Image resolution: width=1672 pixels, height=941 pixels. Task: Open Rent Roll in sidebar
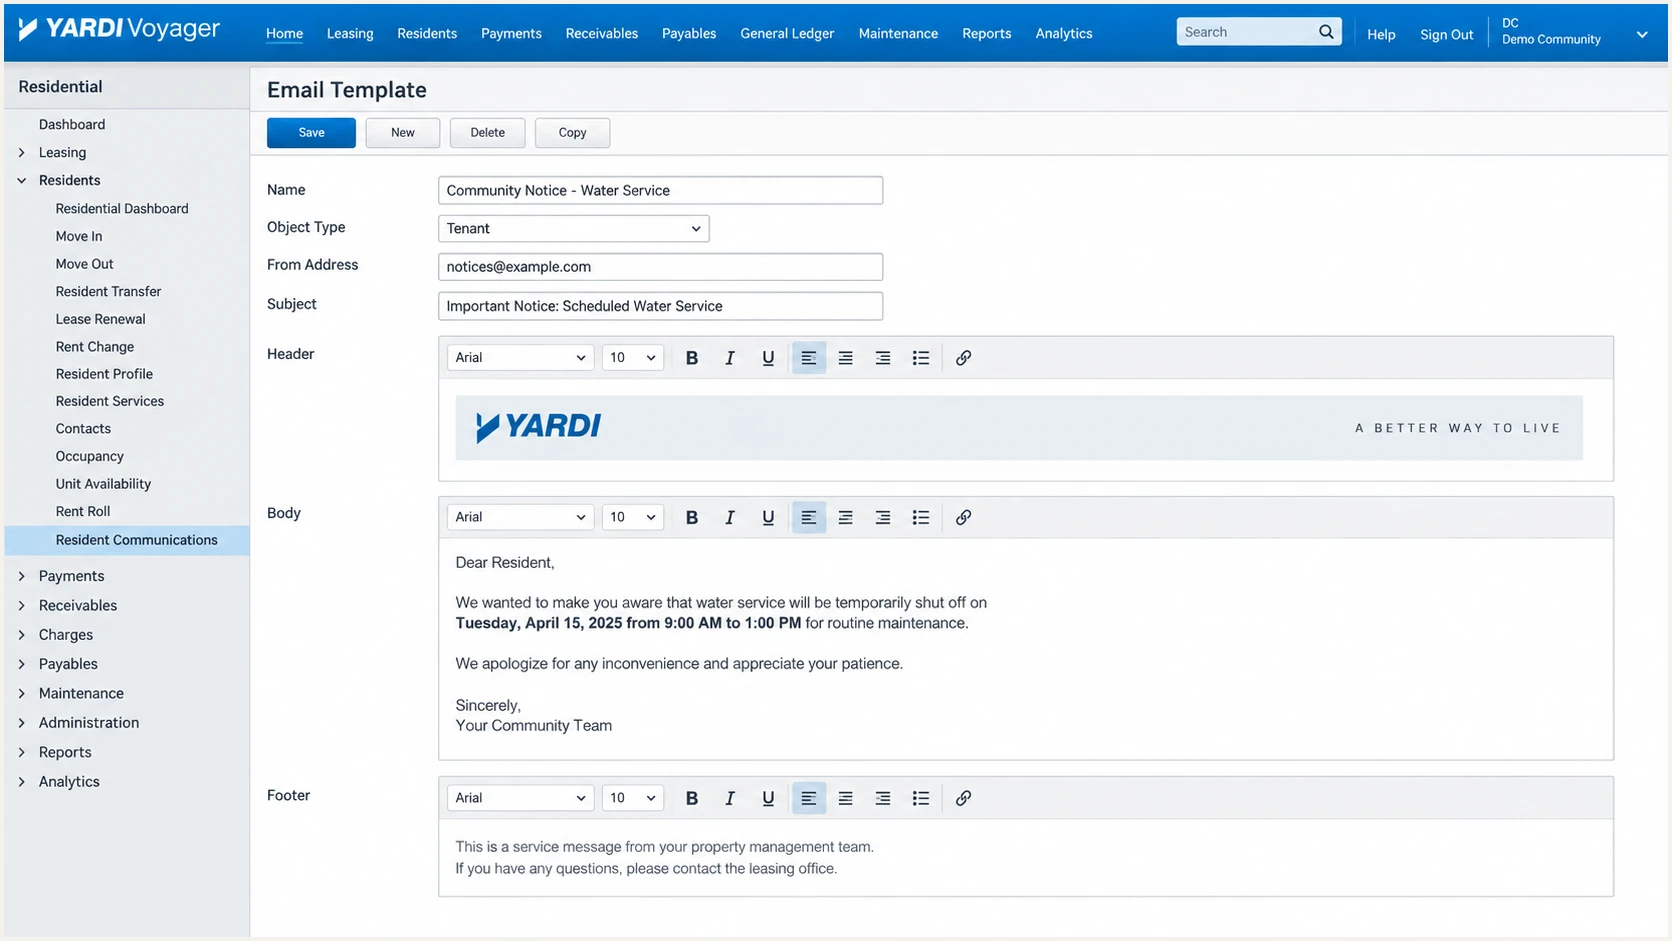point(83,511)
